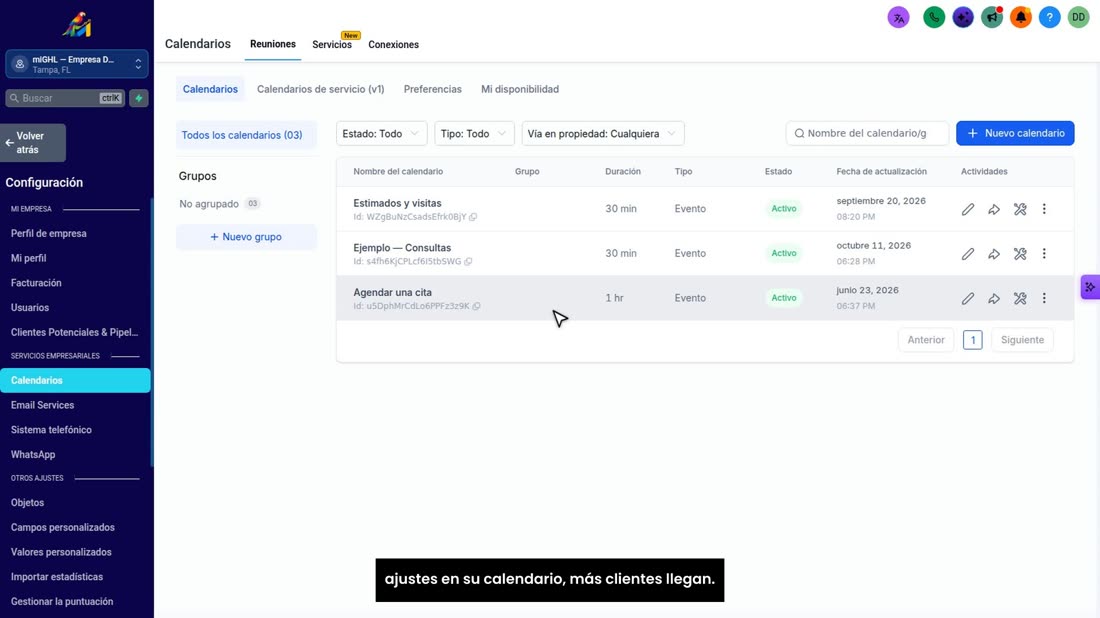The width and height of the screenshot is (1100, 618).
Task: Open the language translation icon in header
Action: tap(898, 18)
